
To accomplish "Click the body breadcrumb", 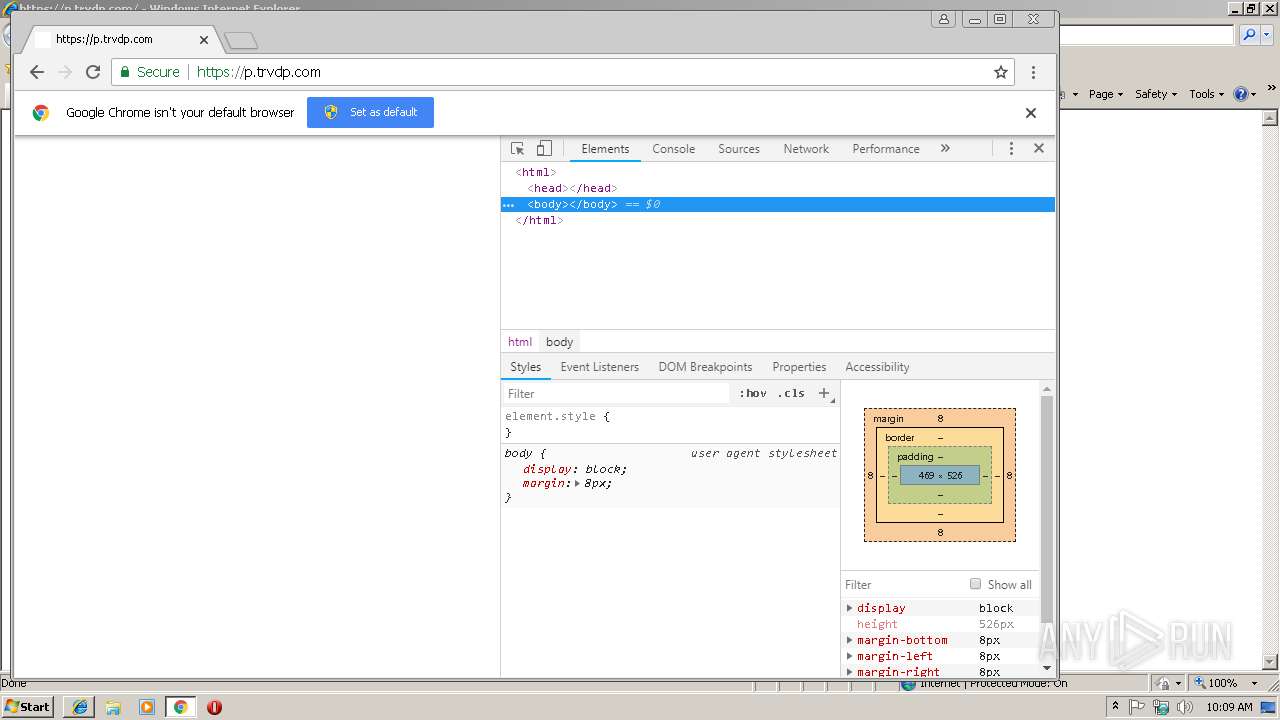I will (x=559, y=342).
